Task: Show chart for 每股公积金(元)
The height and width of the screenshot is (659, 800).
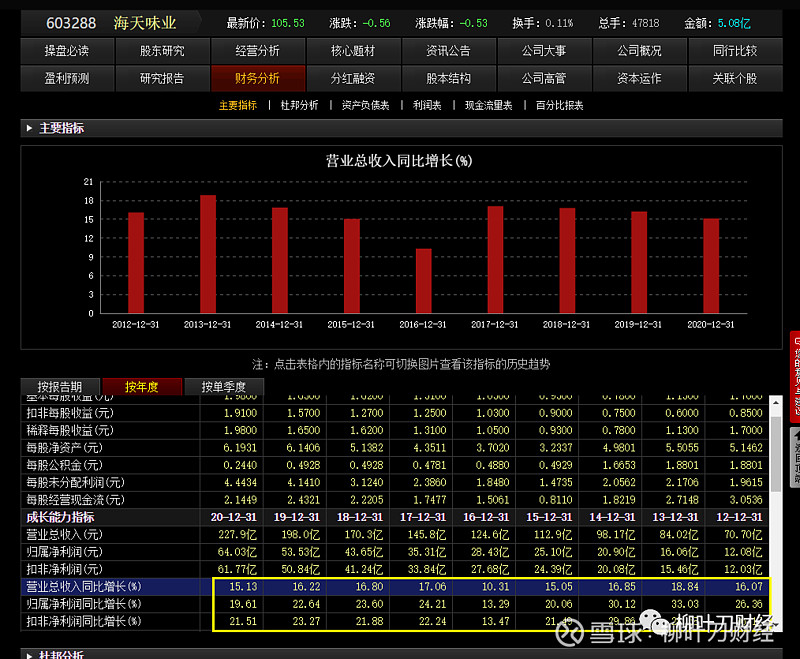Action: click(64, 465)
